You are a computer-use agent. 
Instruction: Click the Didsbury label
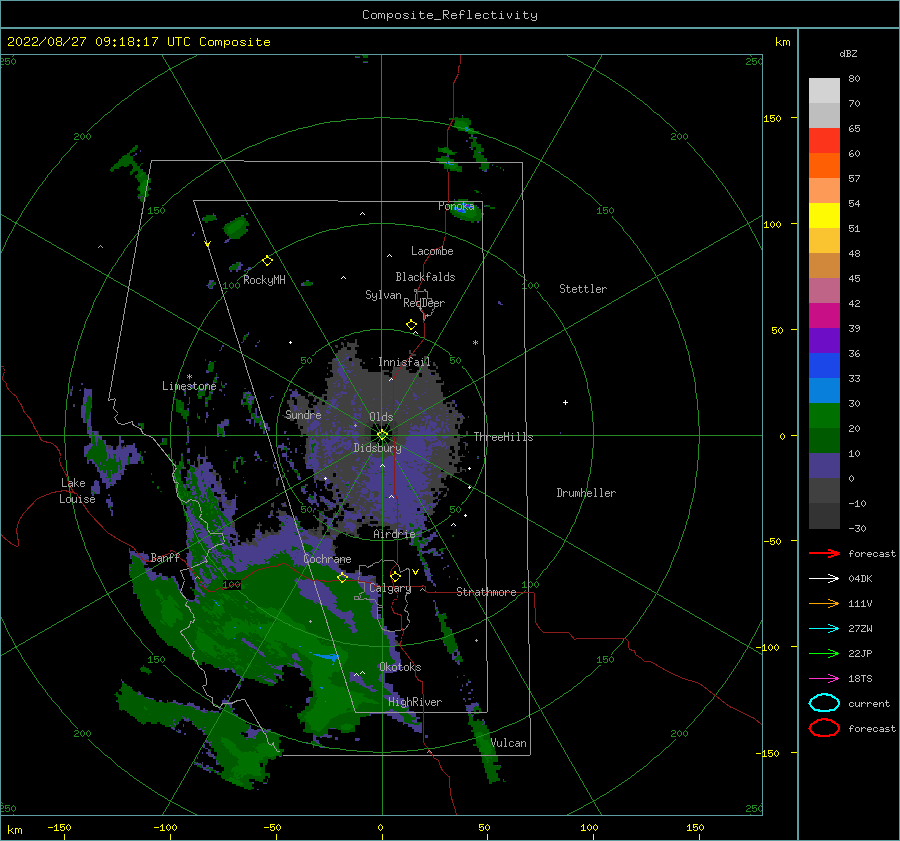coord(377,448)
